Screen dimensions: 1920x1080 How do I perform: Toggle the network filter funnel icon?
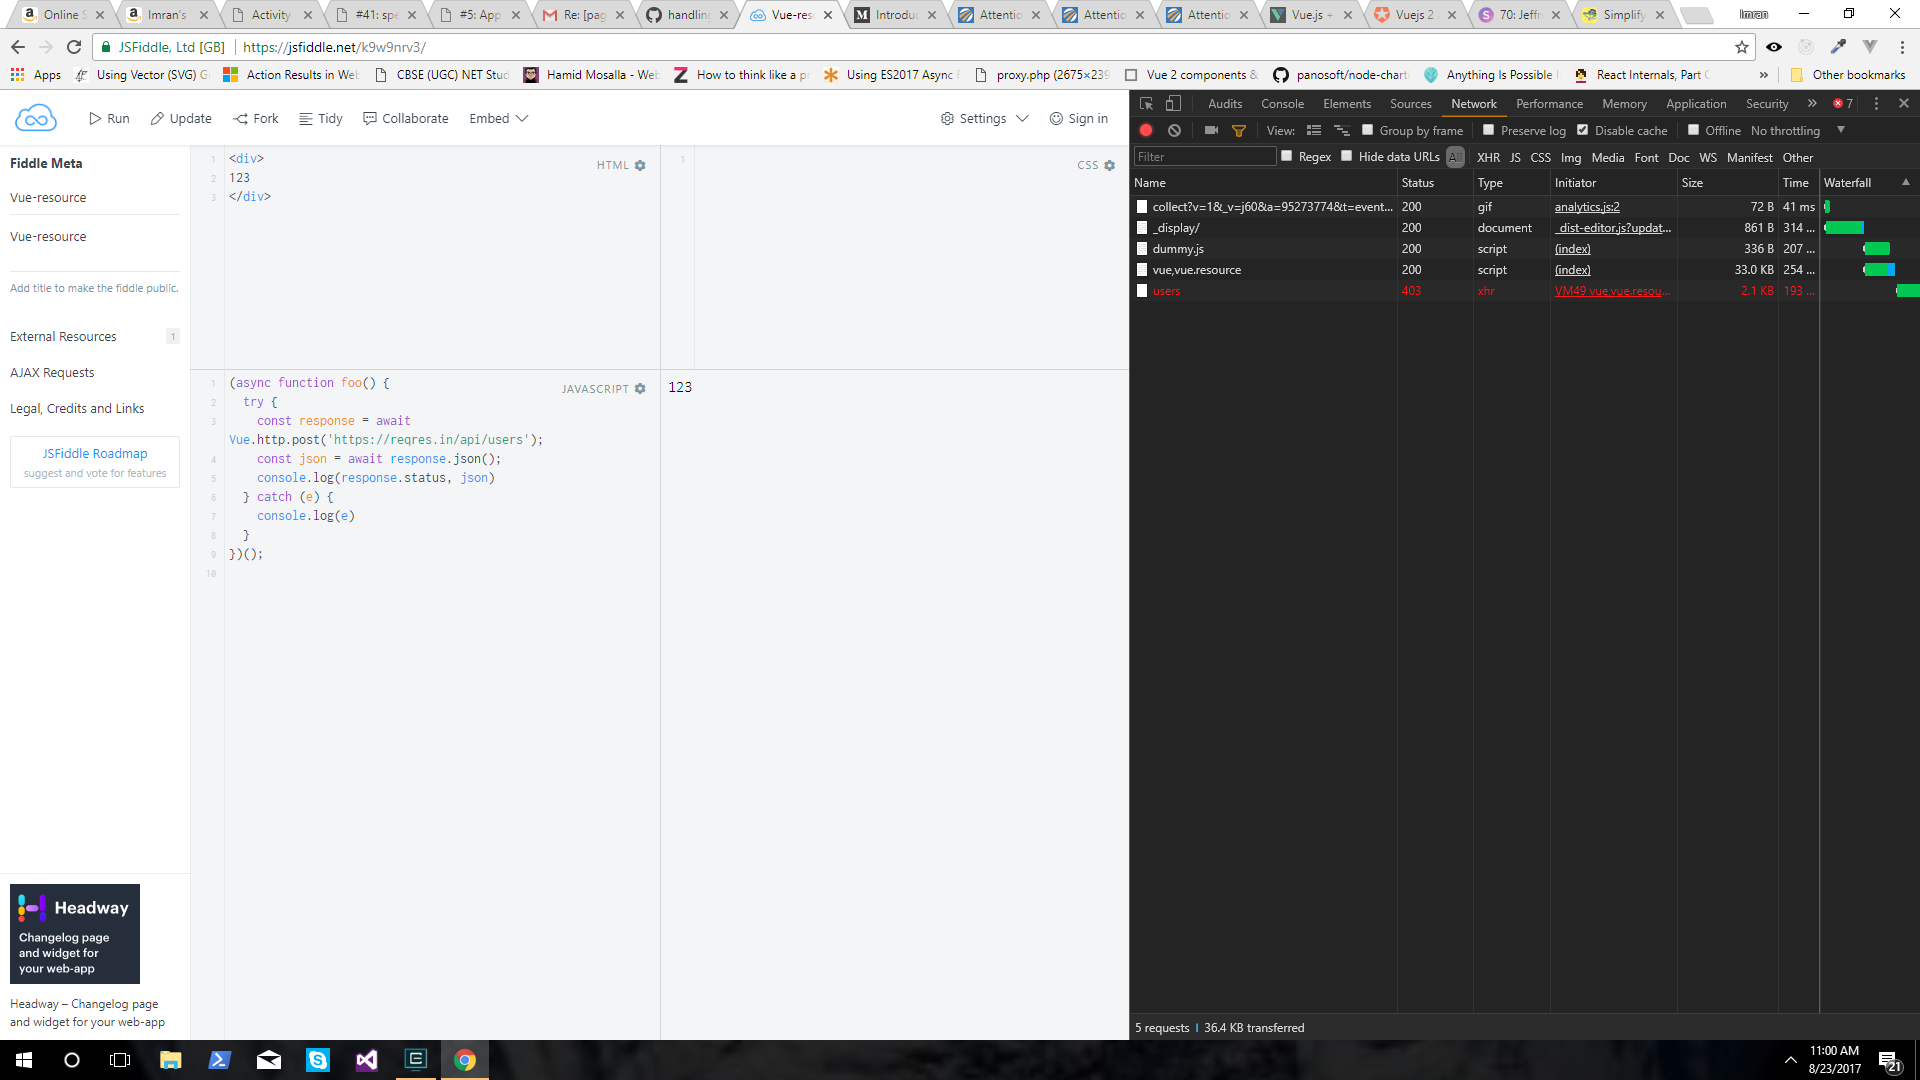click(x=1239, y=130)
